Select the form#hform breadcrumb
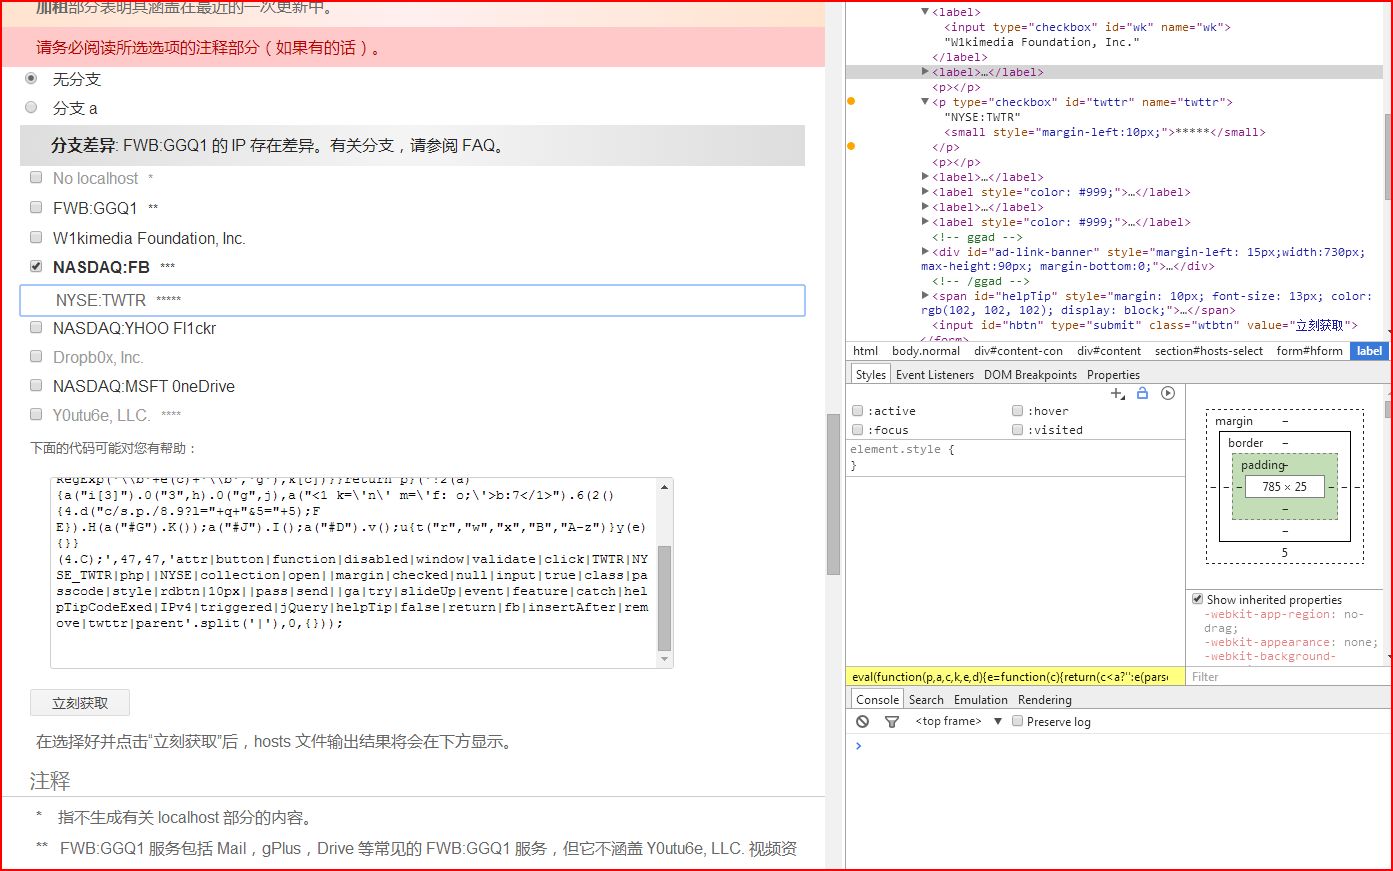This screenshot has width=1393, height=871. [1309, 350]
